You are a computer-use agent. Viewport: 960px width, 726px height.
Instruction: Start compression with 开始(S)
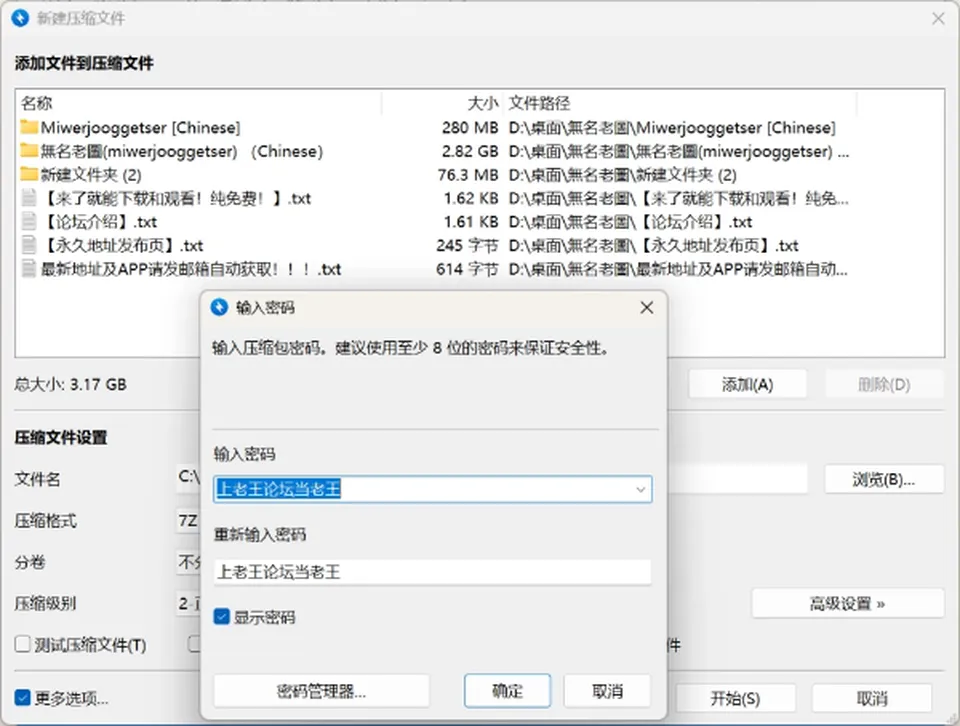click(x=735, y=698)
